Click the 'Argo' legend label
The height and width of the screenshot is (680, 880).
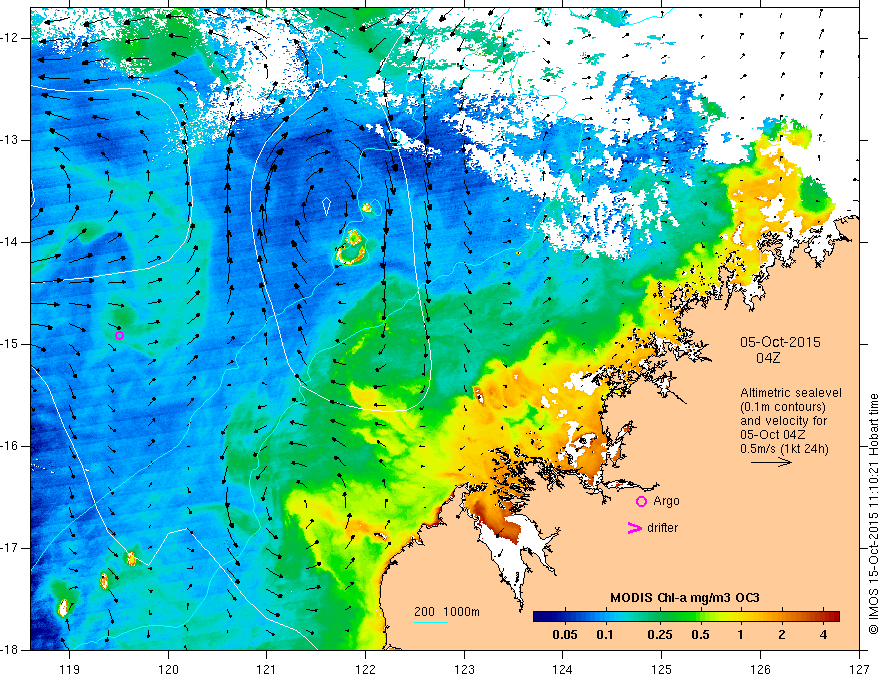(666, 502)
